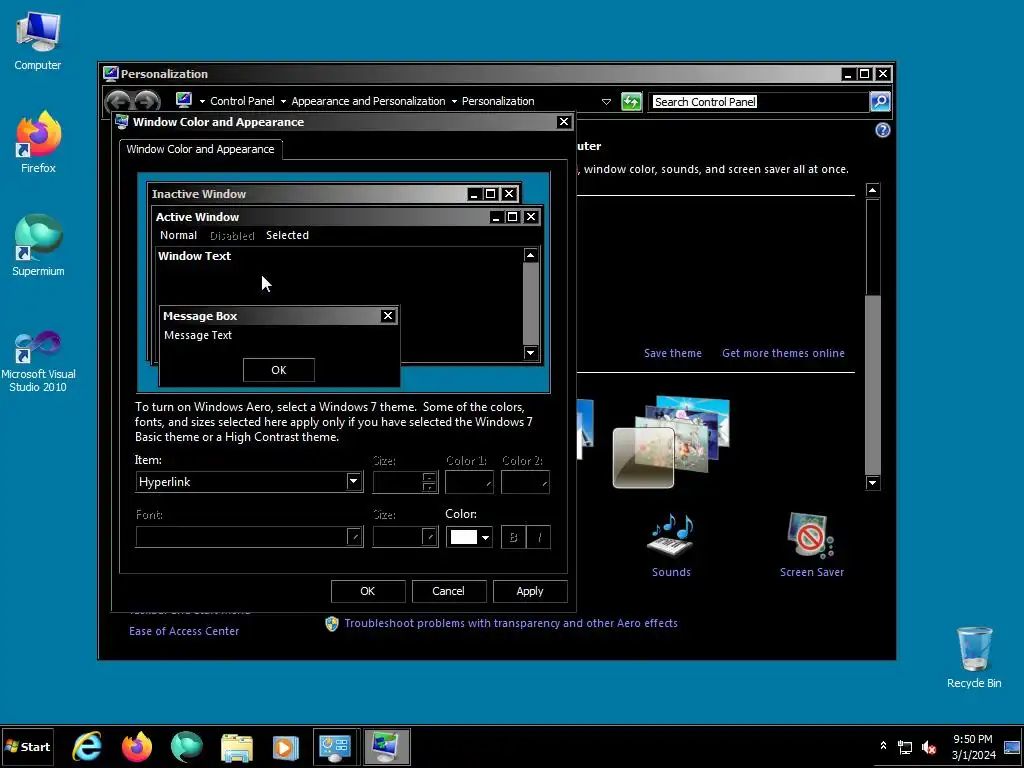This screenshot has height=768, width=1024.
Task: Open Screen Saver settings icon
Action: (812, 545)
